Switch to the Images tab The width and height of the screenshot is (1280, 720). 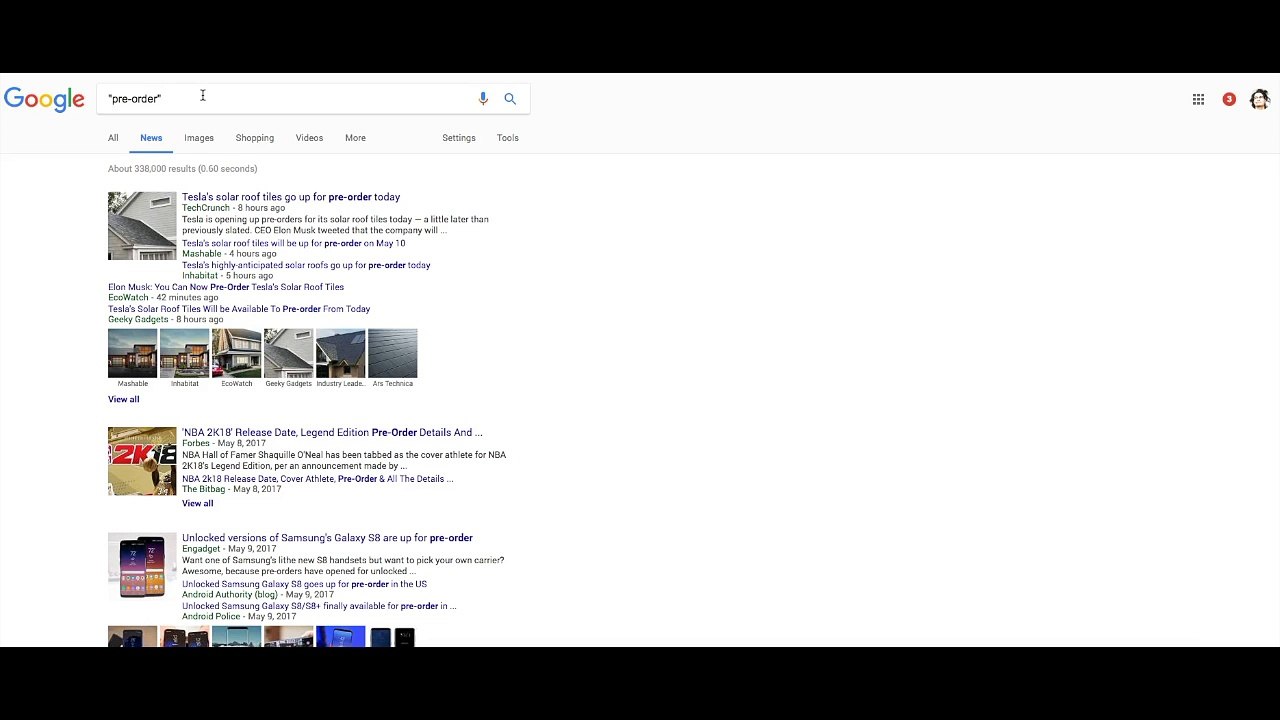coord(199,138)
